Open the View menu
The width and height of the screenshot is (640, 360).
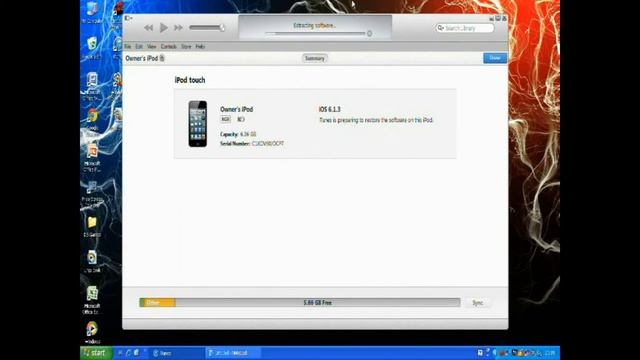point(152,47)
